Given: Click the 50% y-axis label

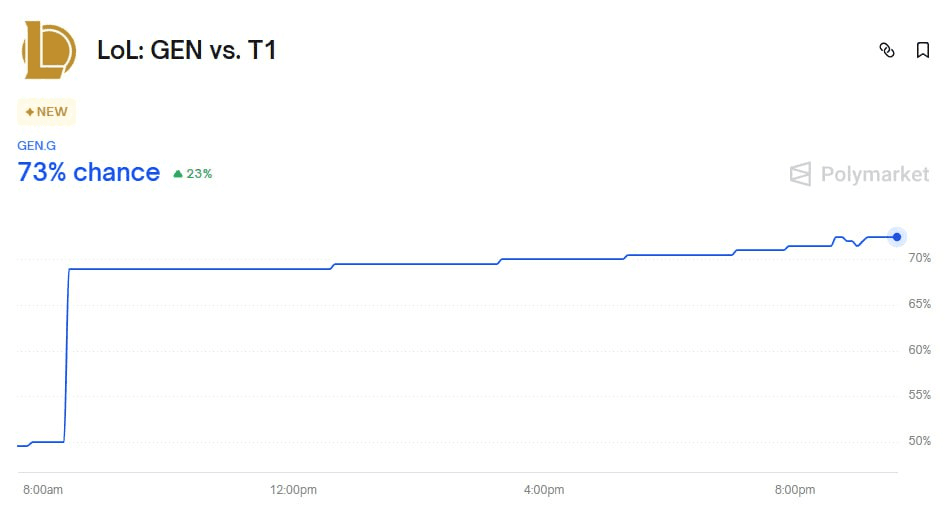Looking at the screenshot, I should click(x=920, y=441).
